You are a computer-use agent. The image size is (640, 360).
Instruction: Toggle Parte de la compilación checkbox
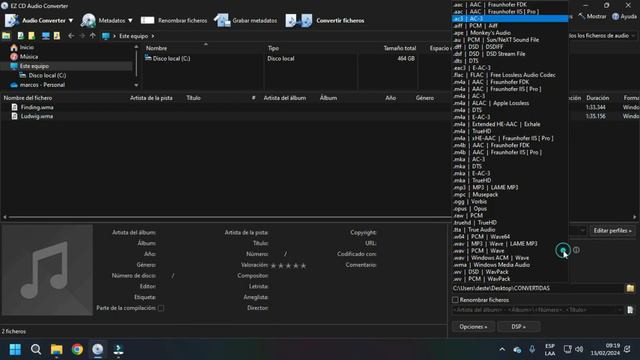(161, 308)
